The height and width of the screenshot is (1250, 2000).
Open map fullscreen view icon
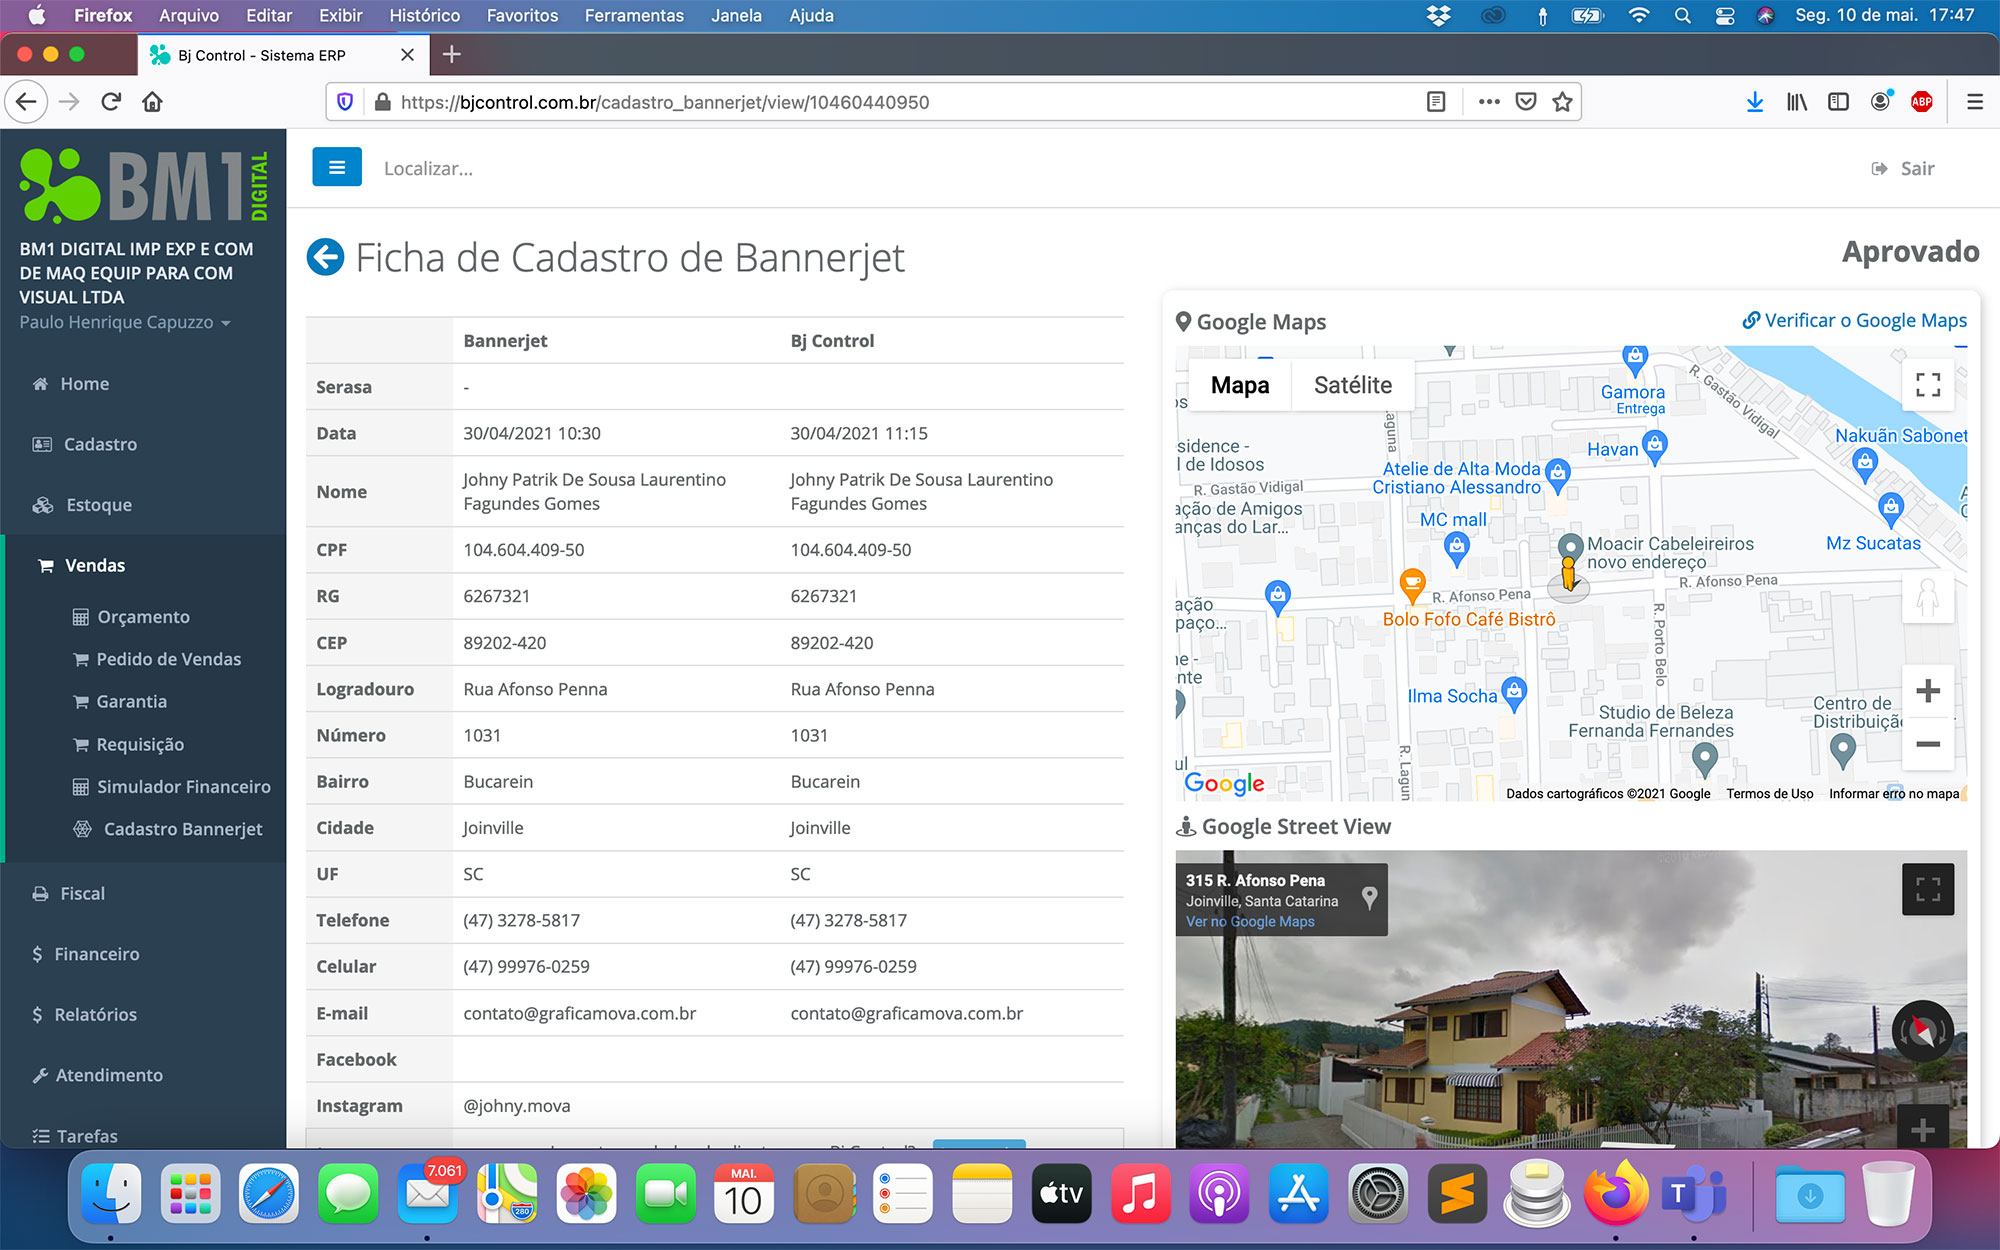(1927, 384)
